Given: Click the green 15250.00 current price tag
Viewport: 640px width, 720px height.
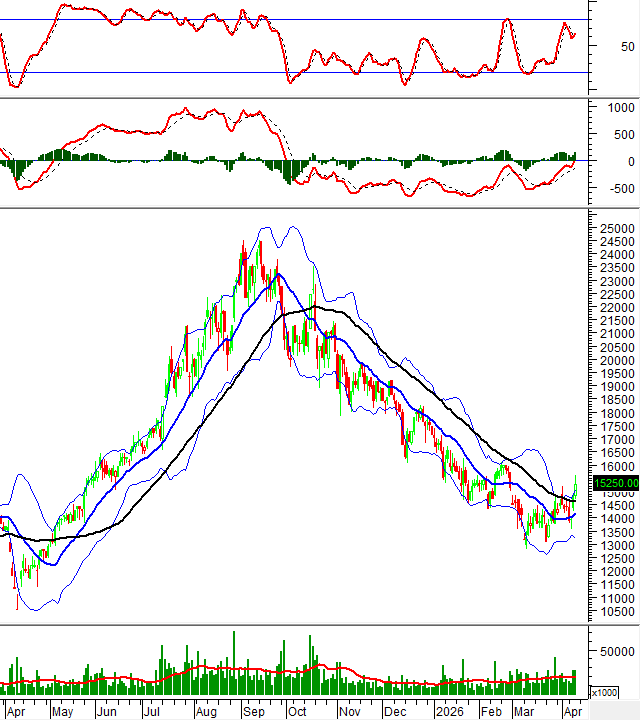Looking at the screenshot, I should coord(614,483).
